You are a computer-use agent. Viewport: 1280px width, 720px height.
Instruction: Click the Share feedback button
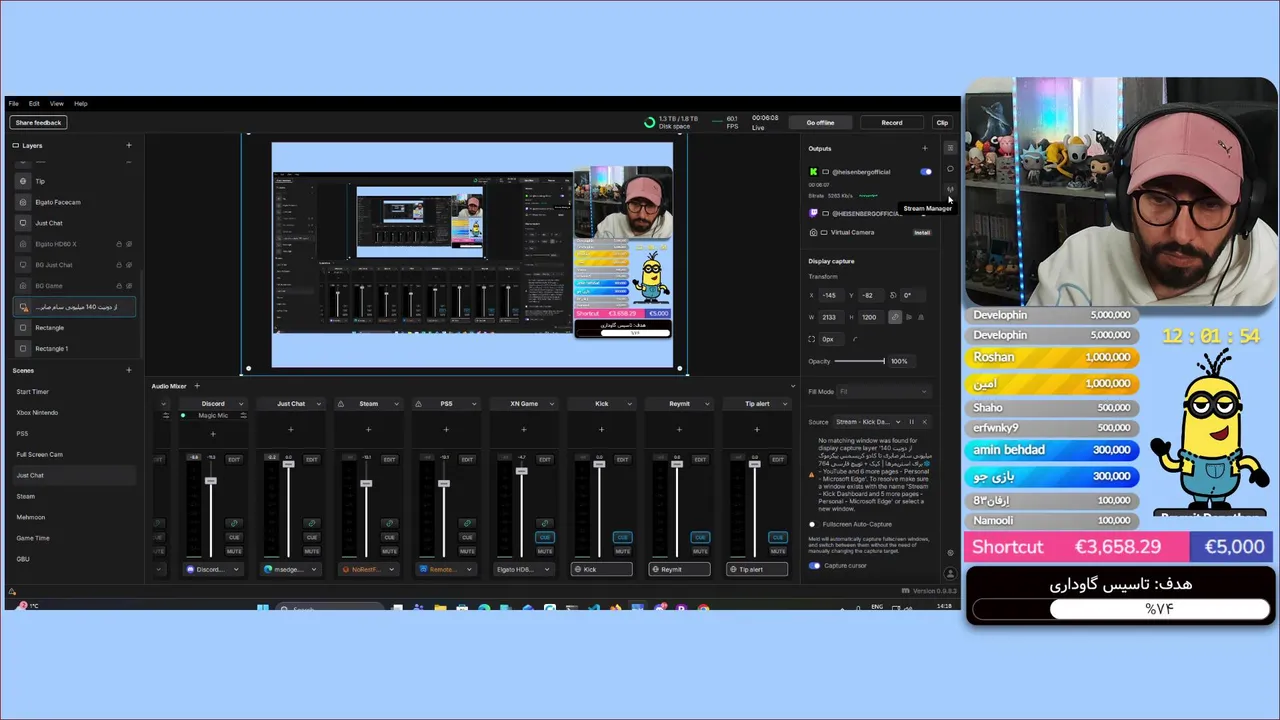pos(38,123)
